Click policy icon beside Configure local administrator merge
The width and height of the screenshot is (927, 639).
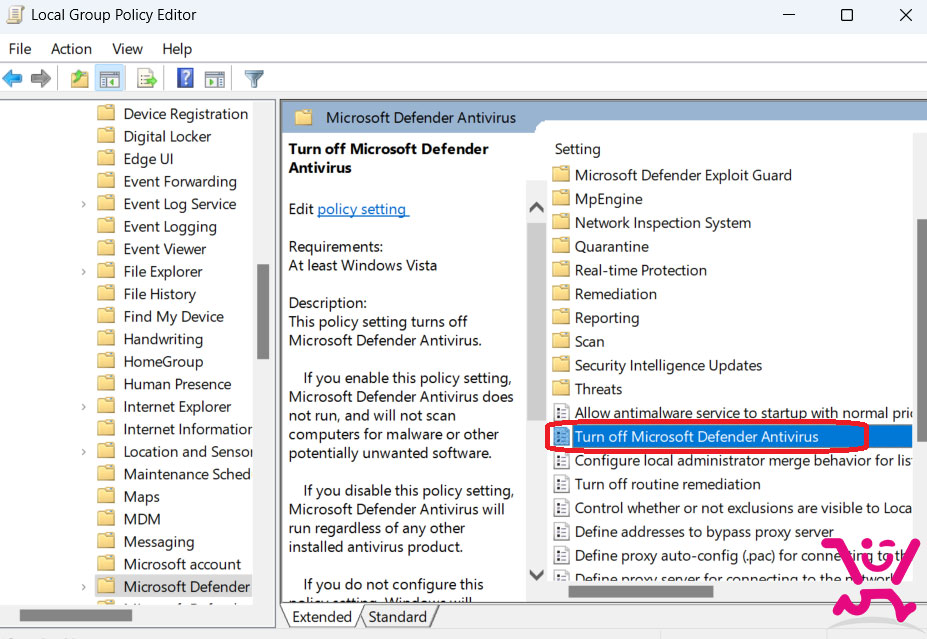(561, 460)
